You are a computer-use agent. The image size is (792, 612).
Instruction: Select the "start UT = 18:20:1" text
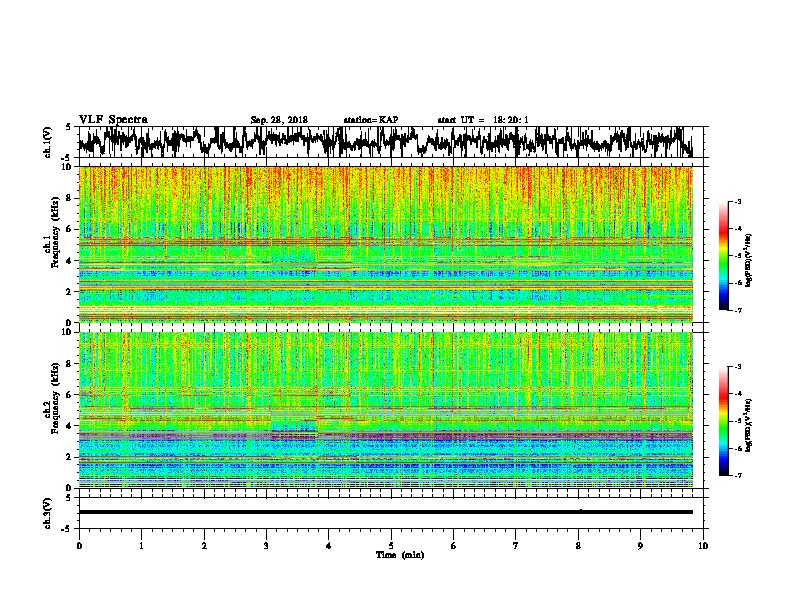click(x=483, y=120)
